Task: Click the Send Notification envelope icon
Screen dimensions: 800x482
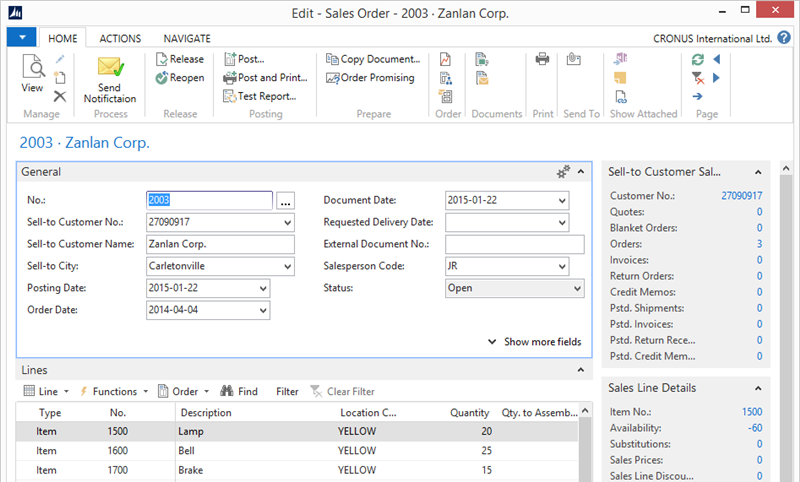Action: click(x=110, y=67)
